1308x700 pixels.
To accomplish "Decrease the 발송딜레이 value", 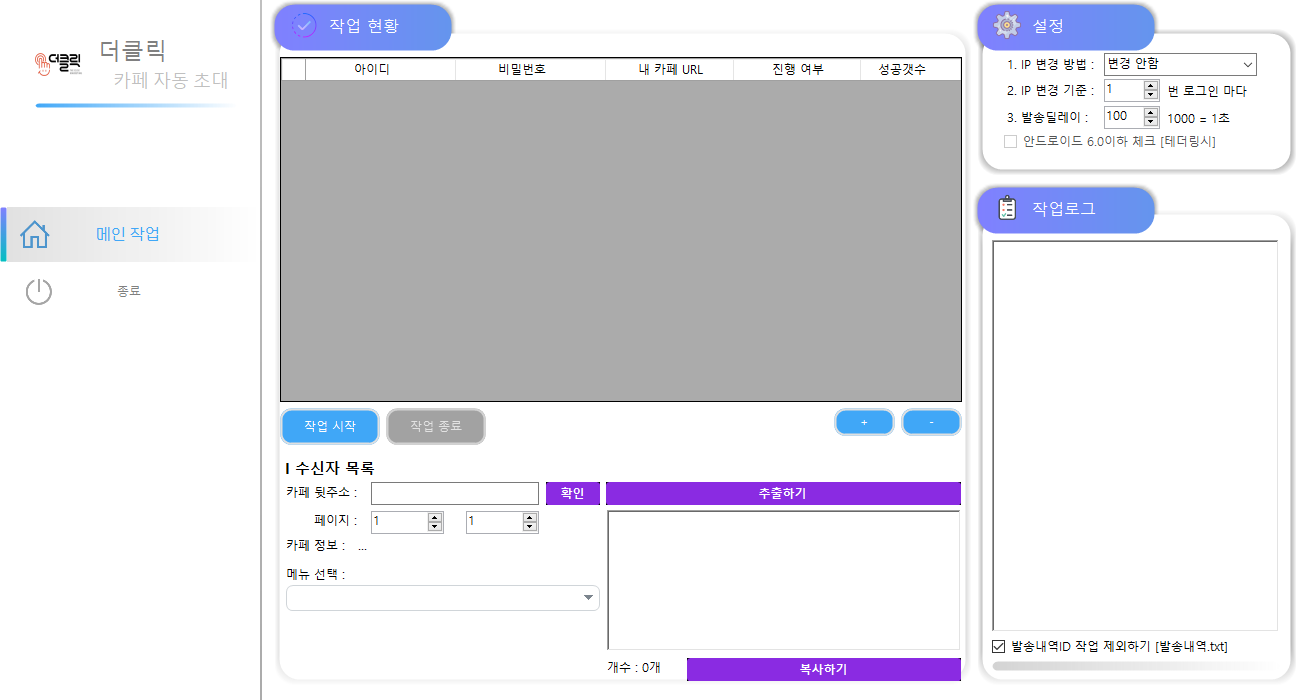I will pos(1151,122).
